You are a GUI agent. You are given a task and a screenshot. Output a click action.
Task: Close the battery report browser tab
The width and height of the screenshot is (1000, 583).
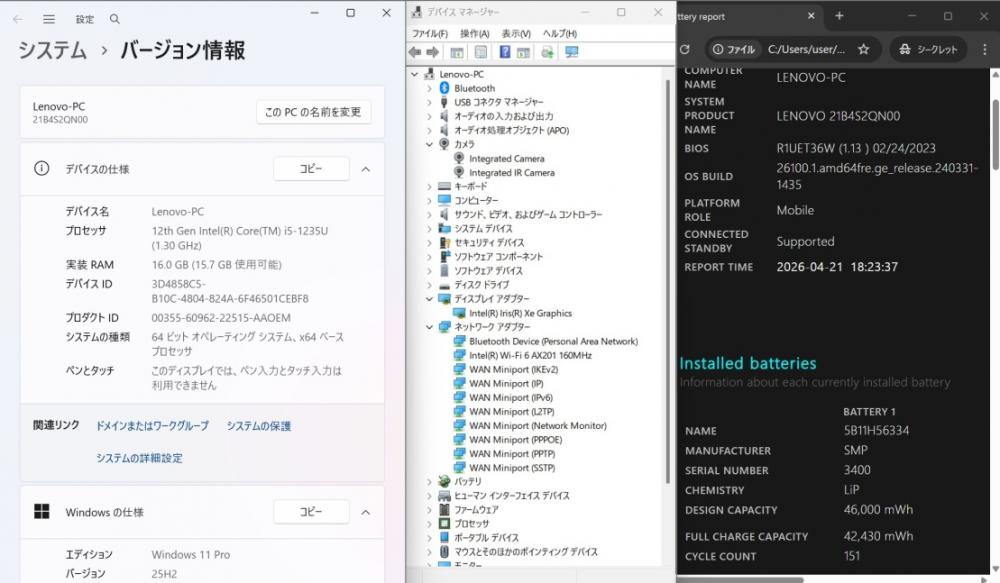click(x=811, y=16)
